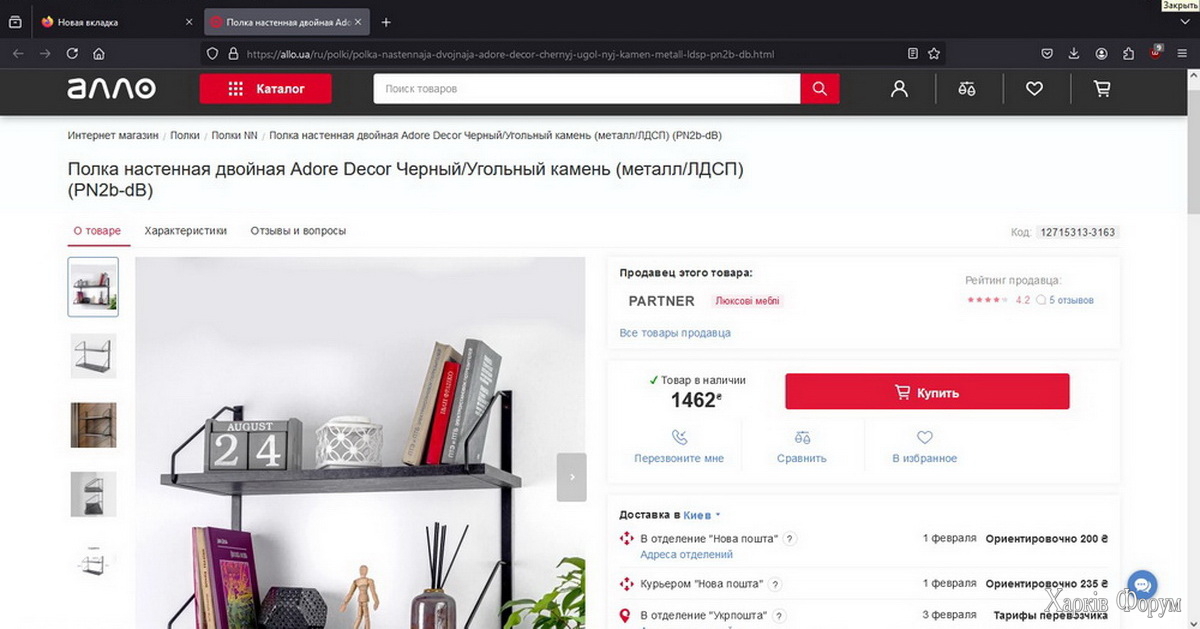Advance gallery with the next-image arrow
Screen dimensions: 1200x629
coord(572,477)
